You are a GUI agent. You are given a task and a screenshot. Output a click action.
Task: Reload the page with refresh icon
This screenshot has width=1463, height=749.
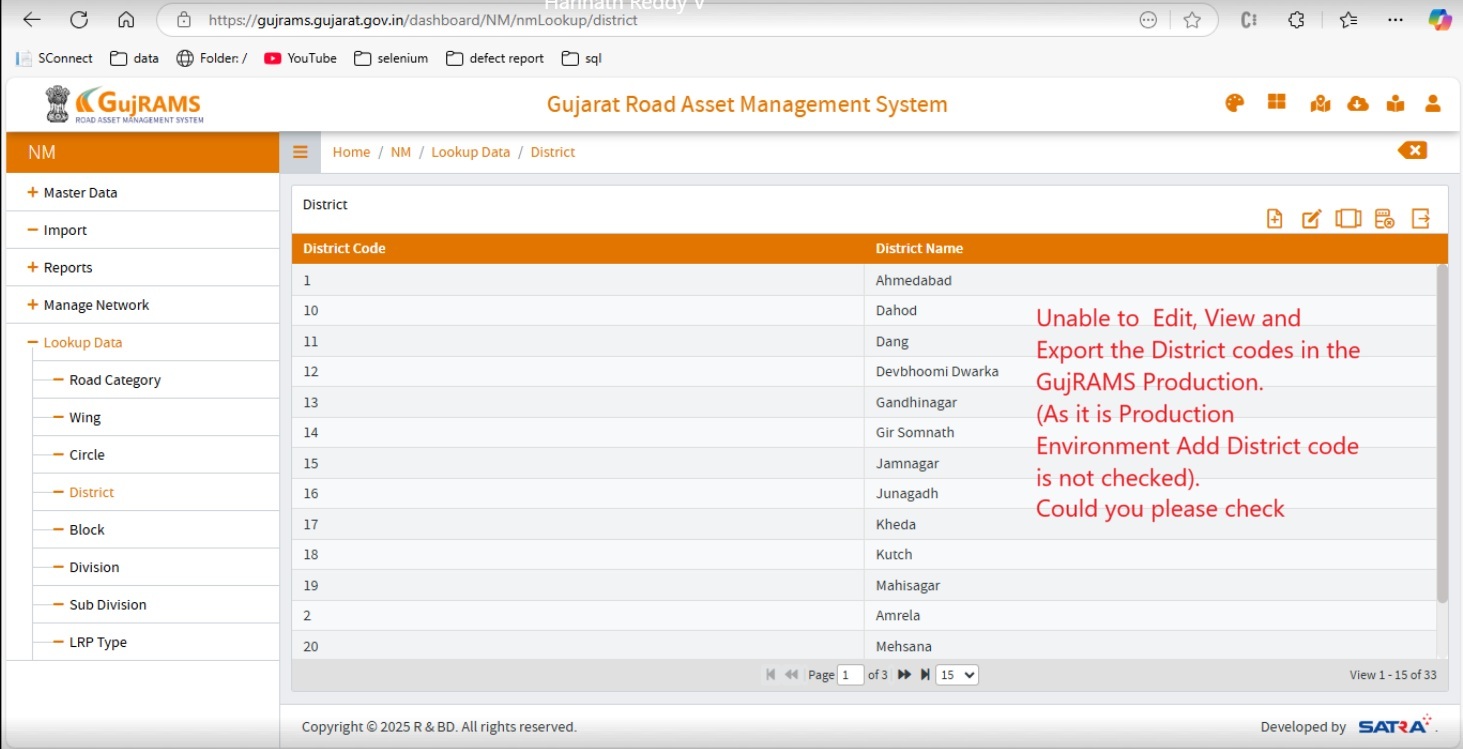79,20
